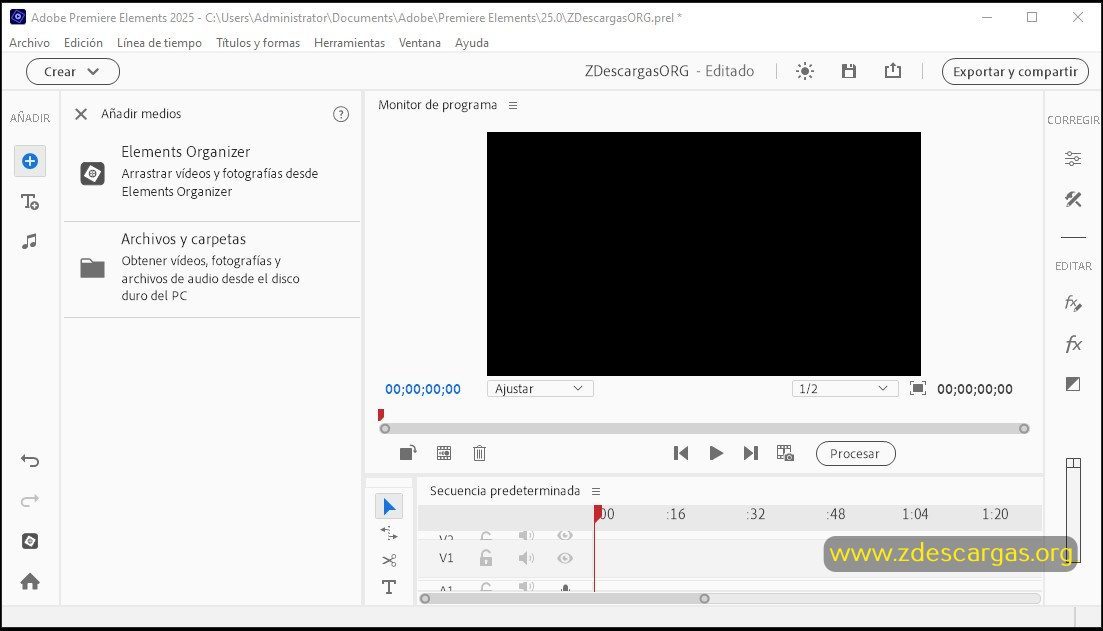
Task: Click the rotate clip icon below monitor
Action: click(408, 453)
